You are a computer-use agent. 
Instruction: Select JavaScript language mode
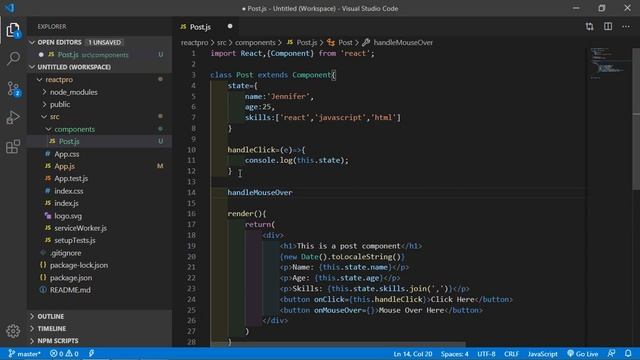tap(542, 354)
